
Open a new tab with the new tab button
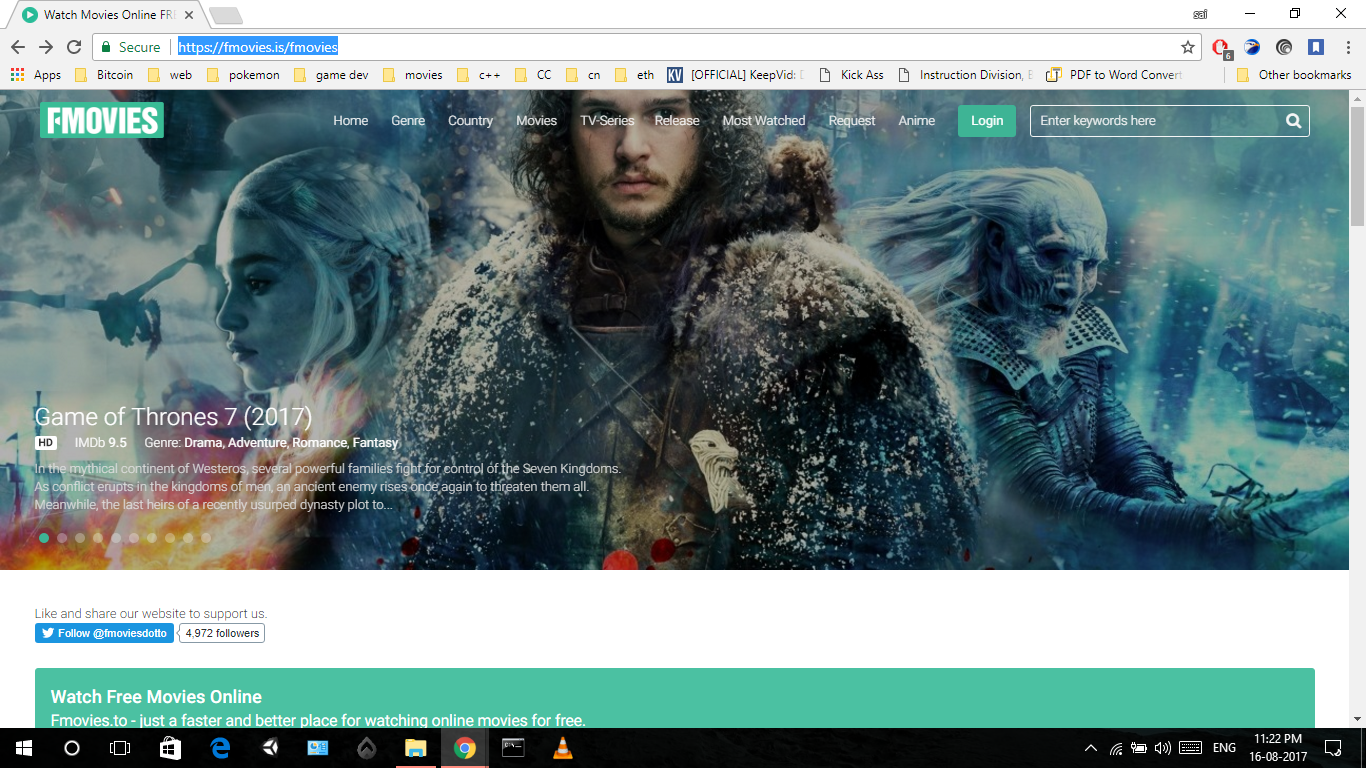pyautogui.click(x=226, y=16)
